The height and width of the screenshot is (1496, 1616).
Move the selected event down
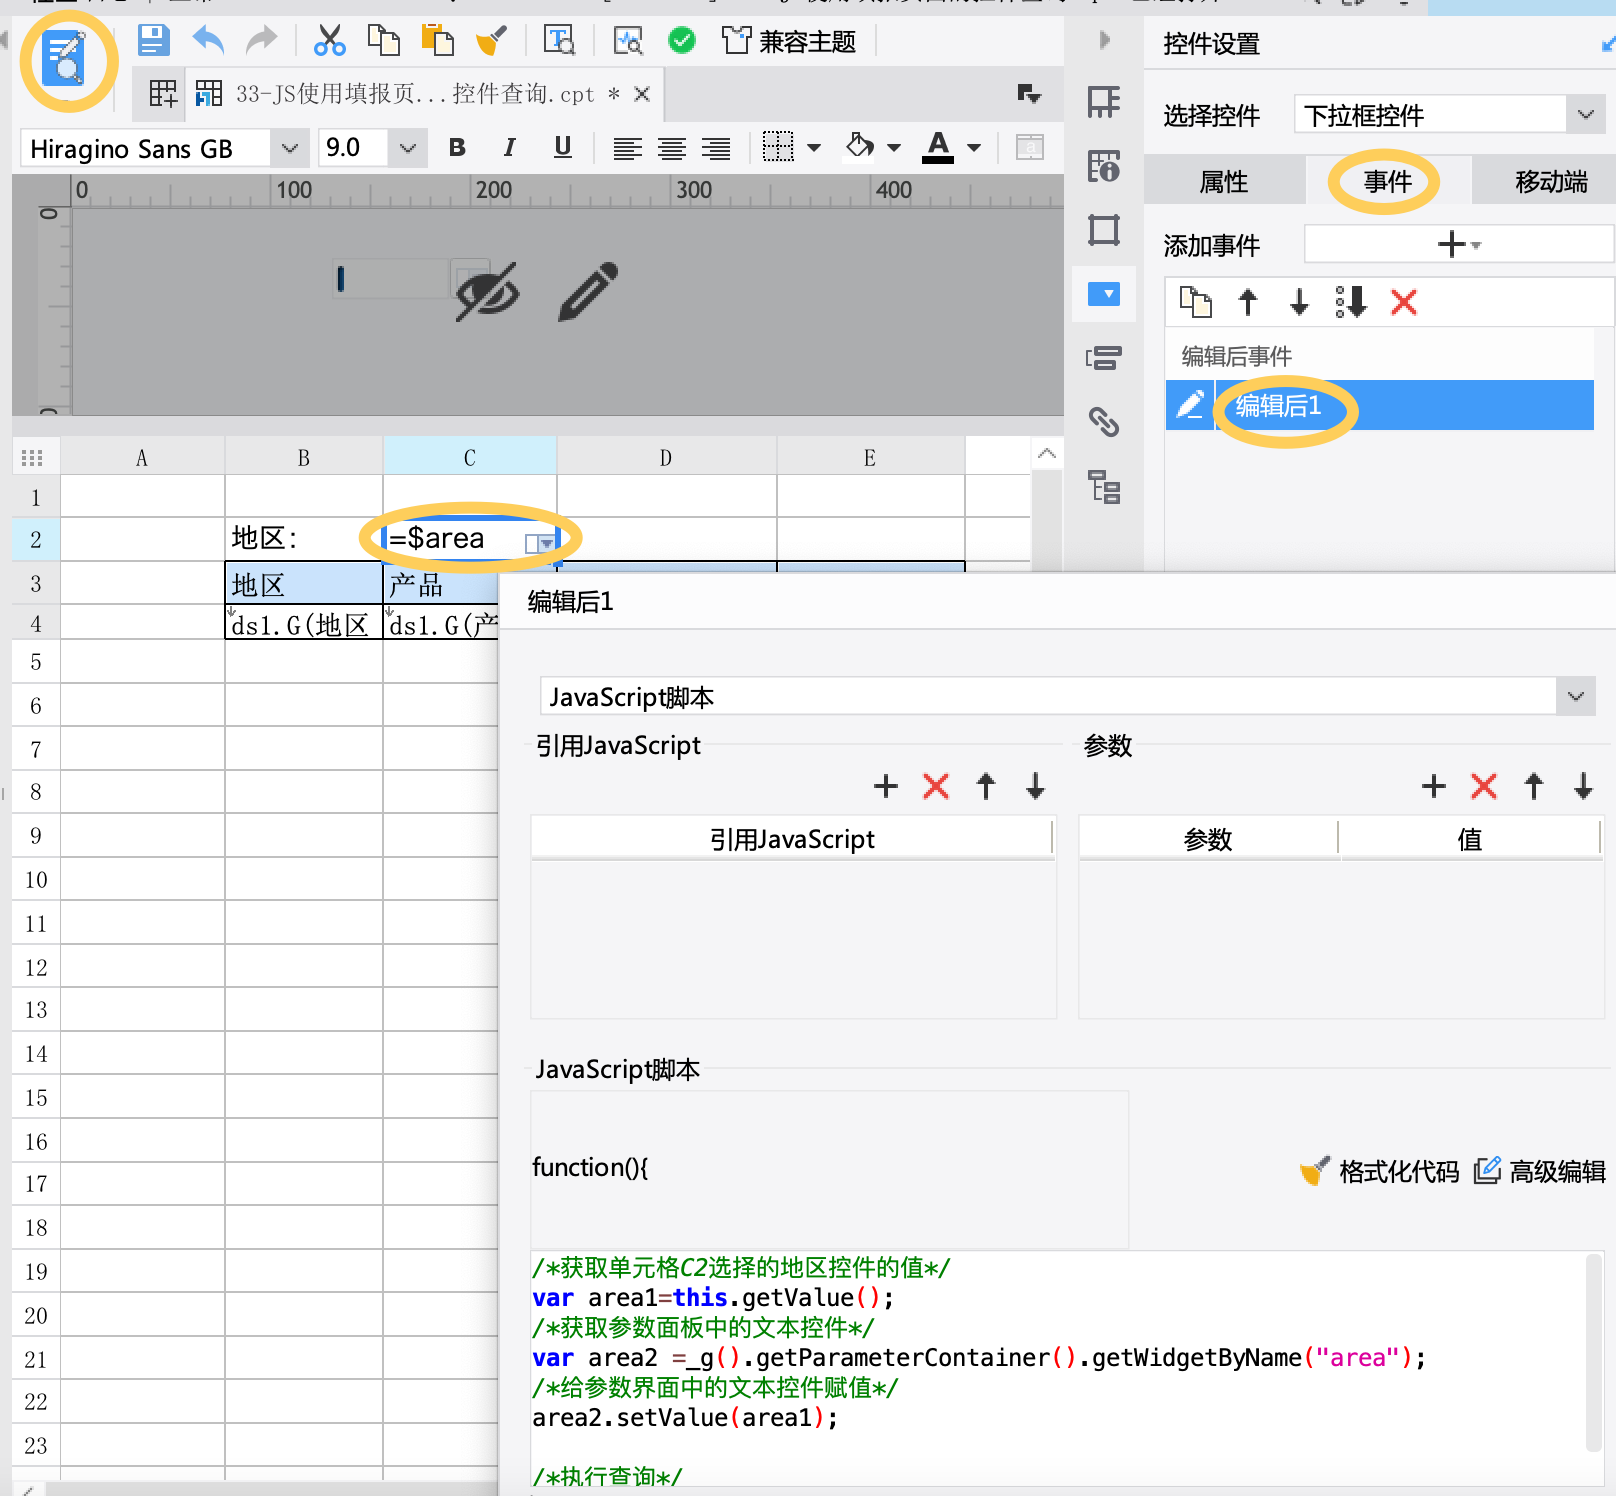pos(1299,301)
